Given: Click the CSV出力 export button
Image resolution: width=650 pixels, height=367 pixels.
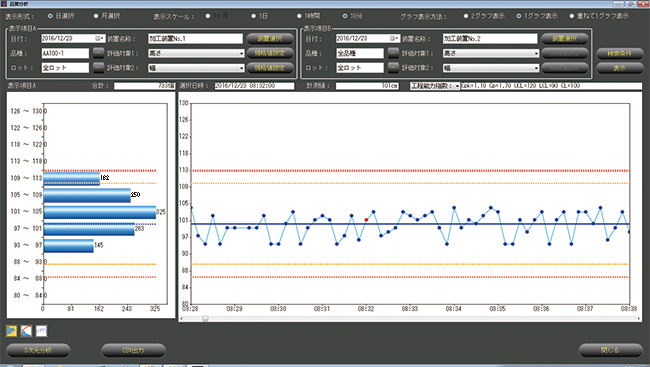Looking at the screenshot, I should (x=133, y=350).
